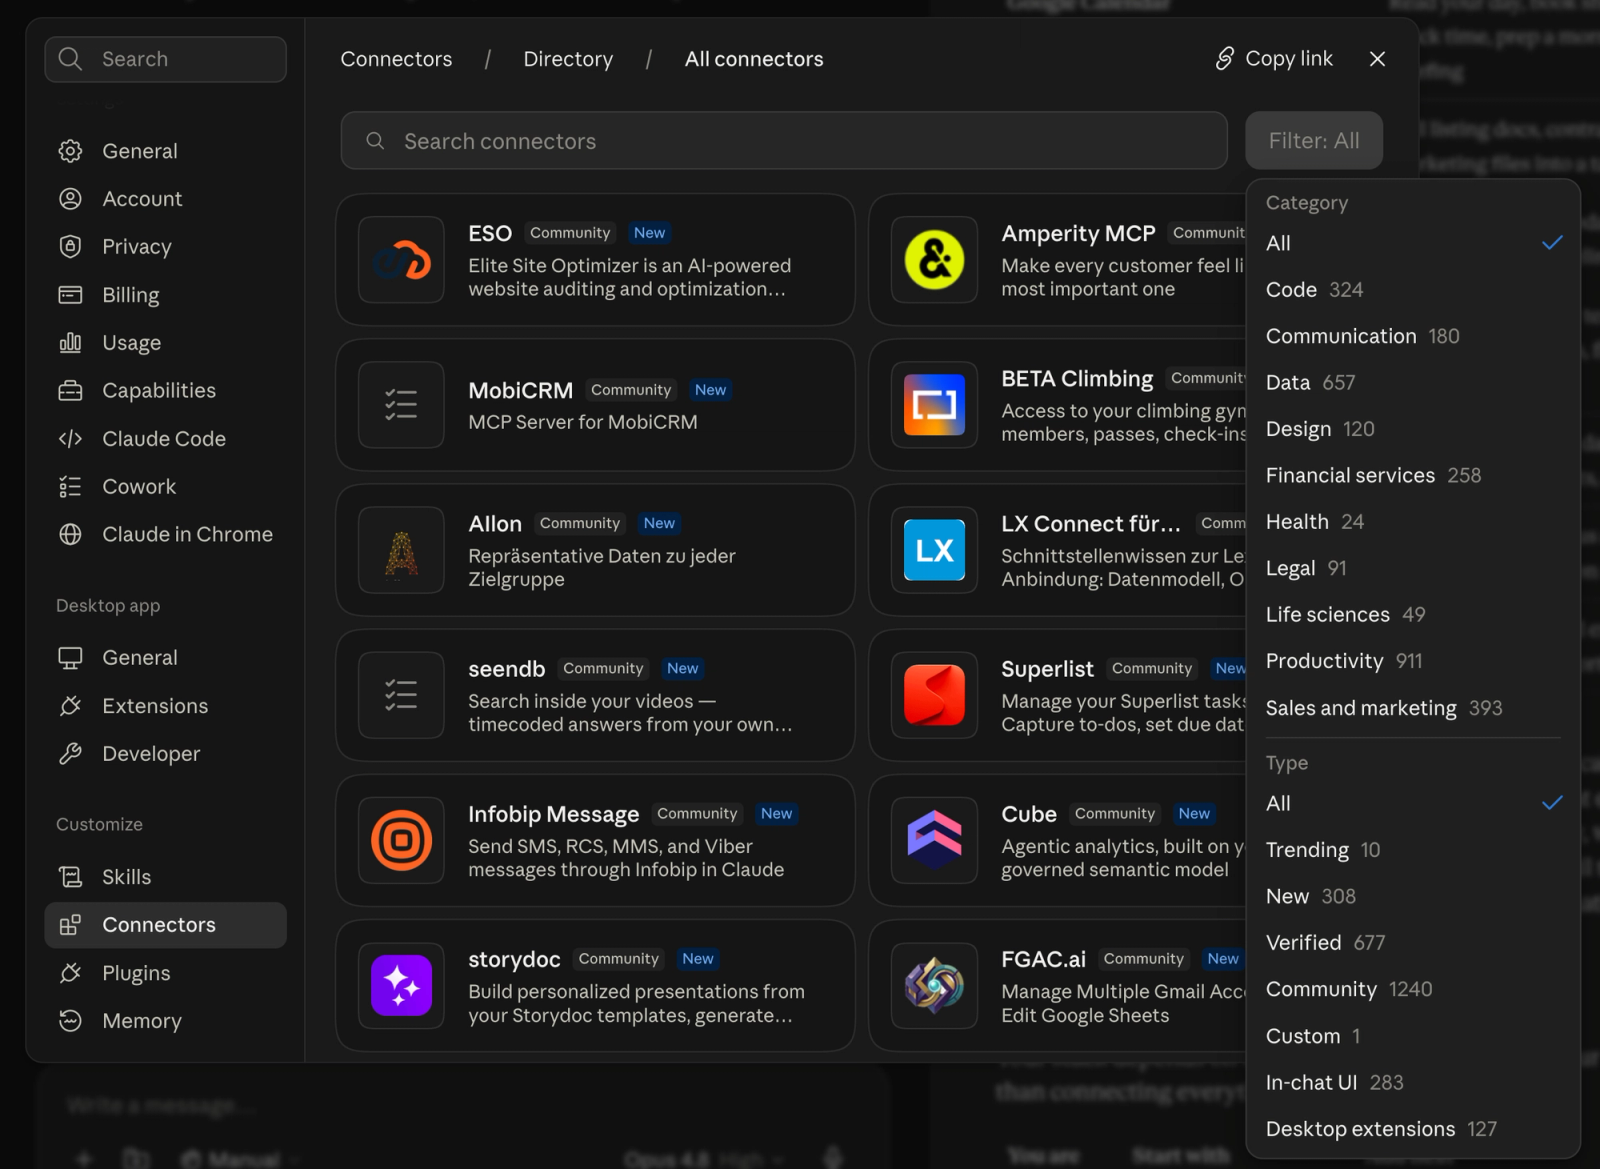
Task: Click the Superlist red logo
Action: 934,695
